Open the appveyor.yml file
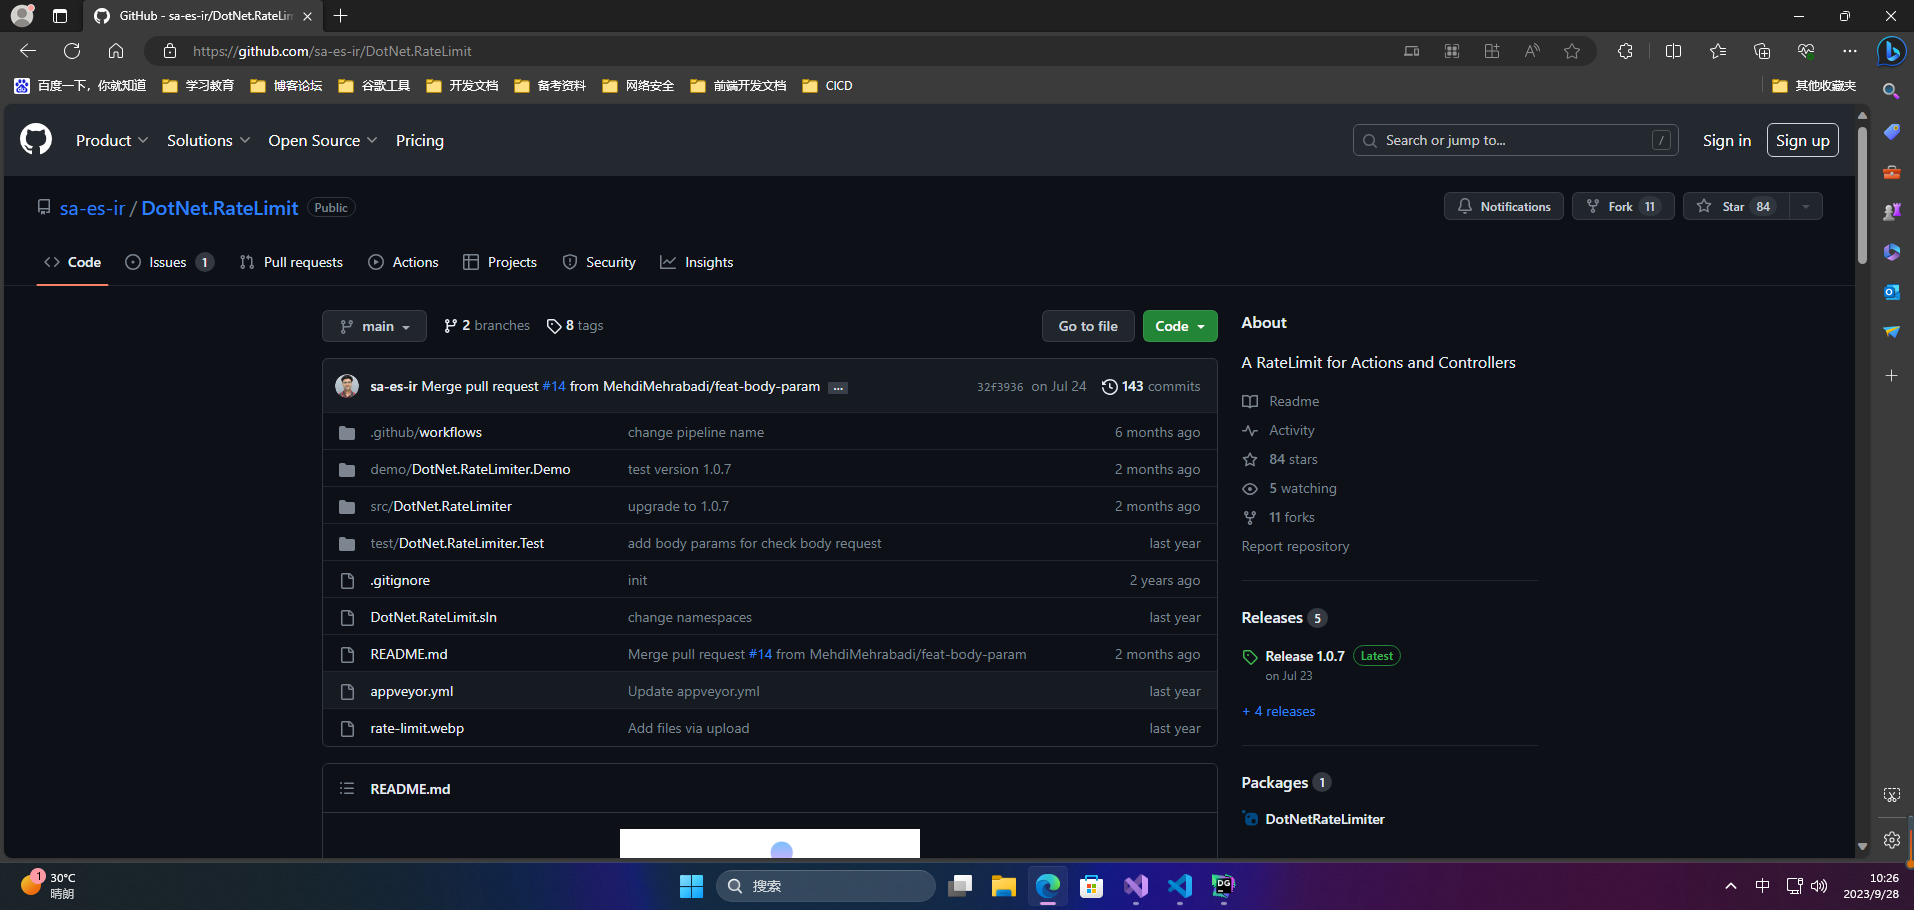1914x910 pixels. click(412, 691)
